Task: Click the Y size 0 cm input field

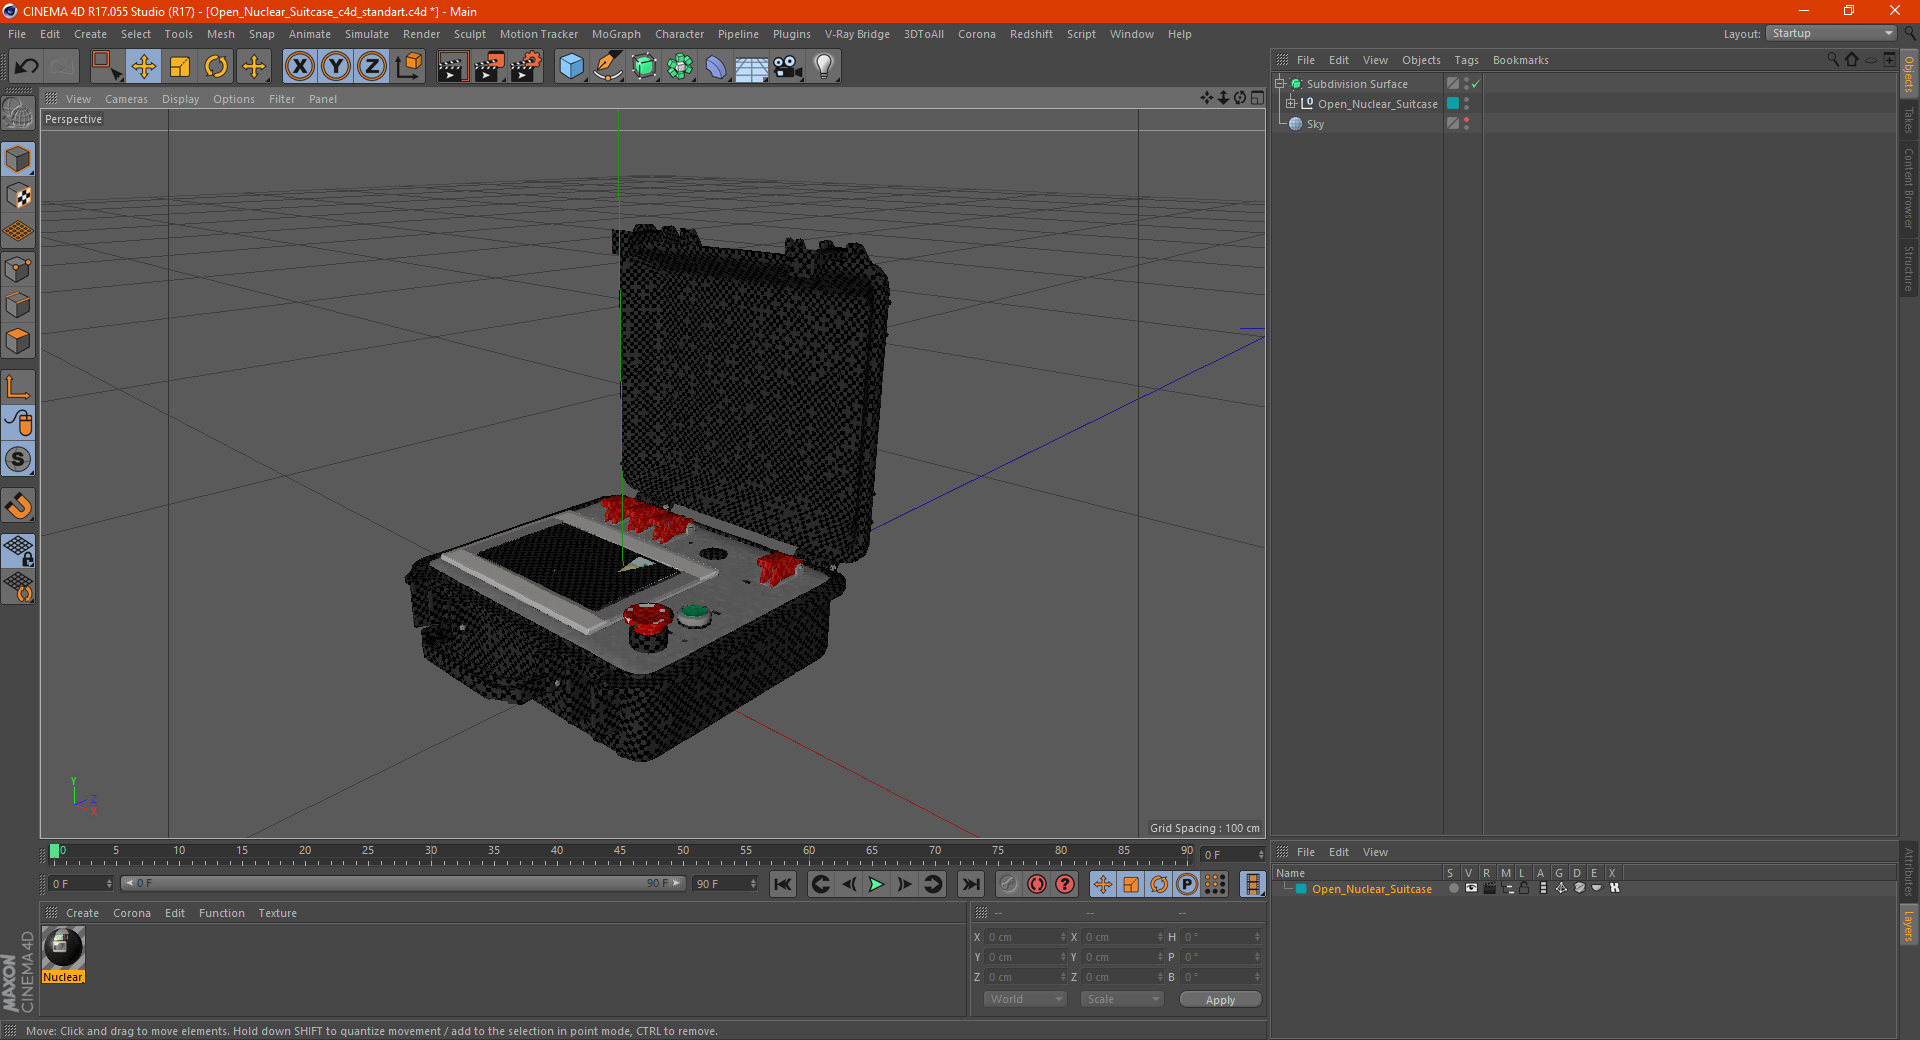Action: [1121, 957]
